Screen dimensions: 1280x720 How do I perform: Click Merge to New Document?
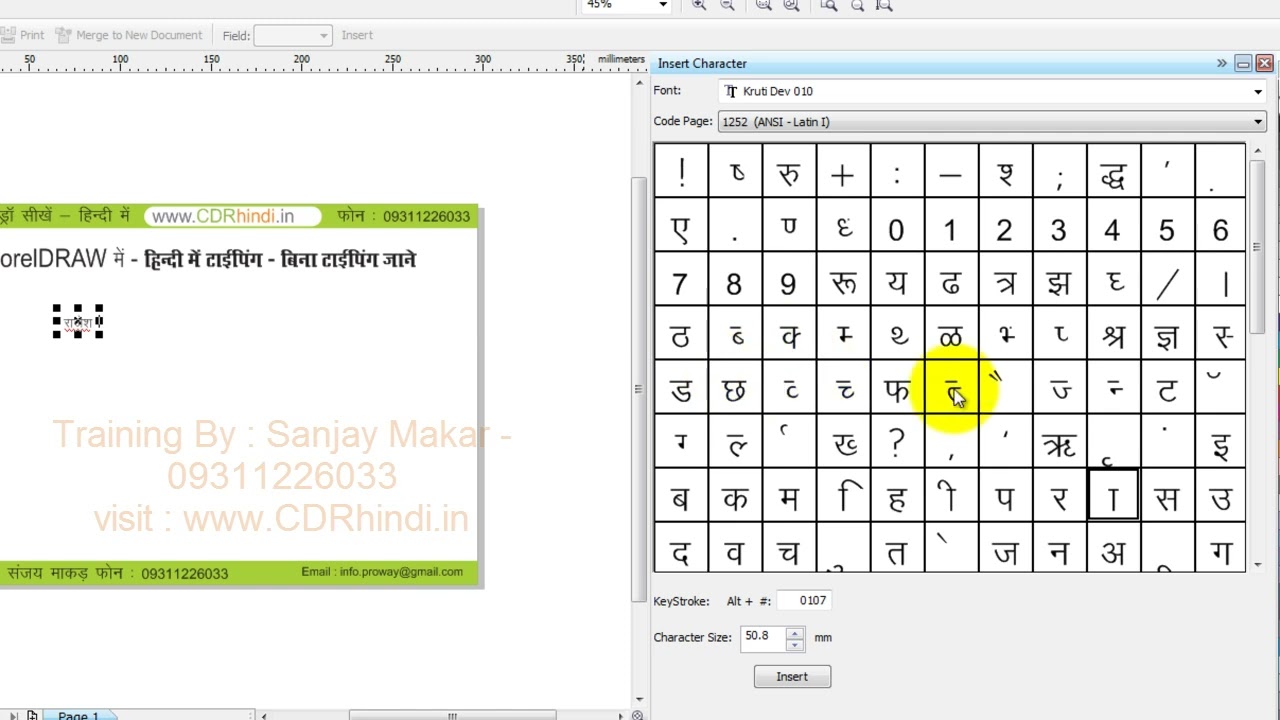[x=129, y=35]
